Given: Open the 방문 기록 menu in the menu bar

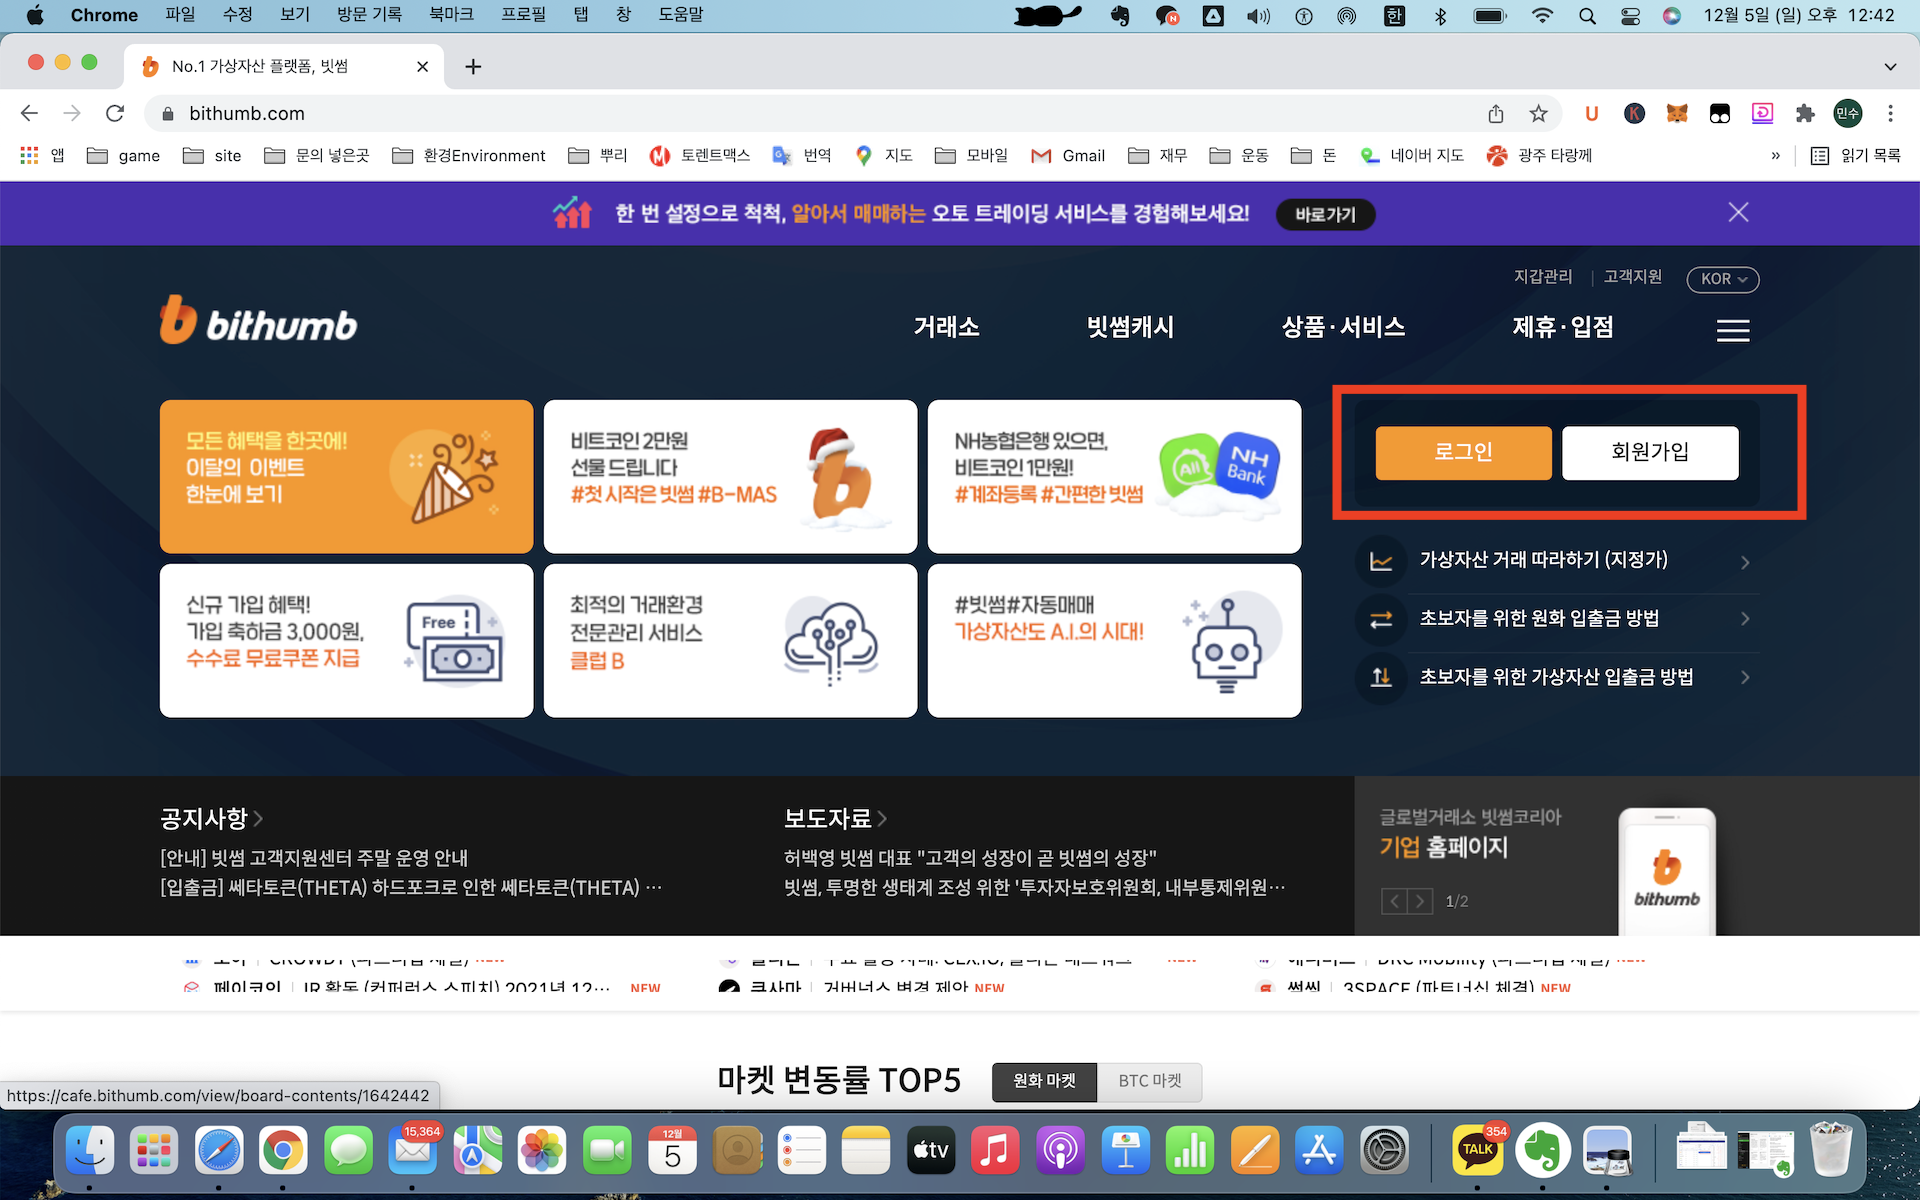Looking at the screenshot, I should click(x=369, y=15).
